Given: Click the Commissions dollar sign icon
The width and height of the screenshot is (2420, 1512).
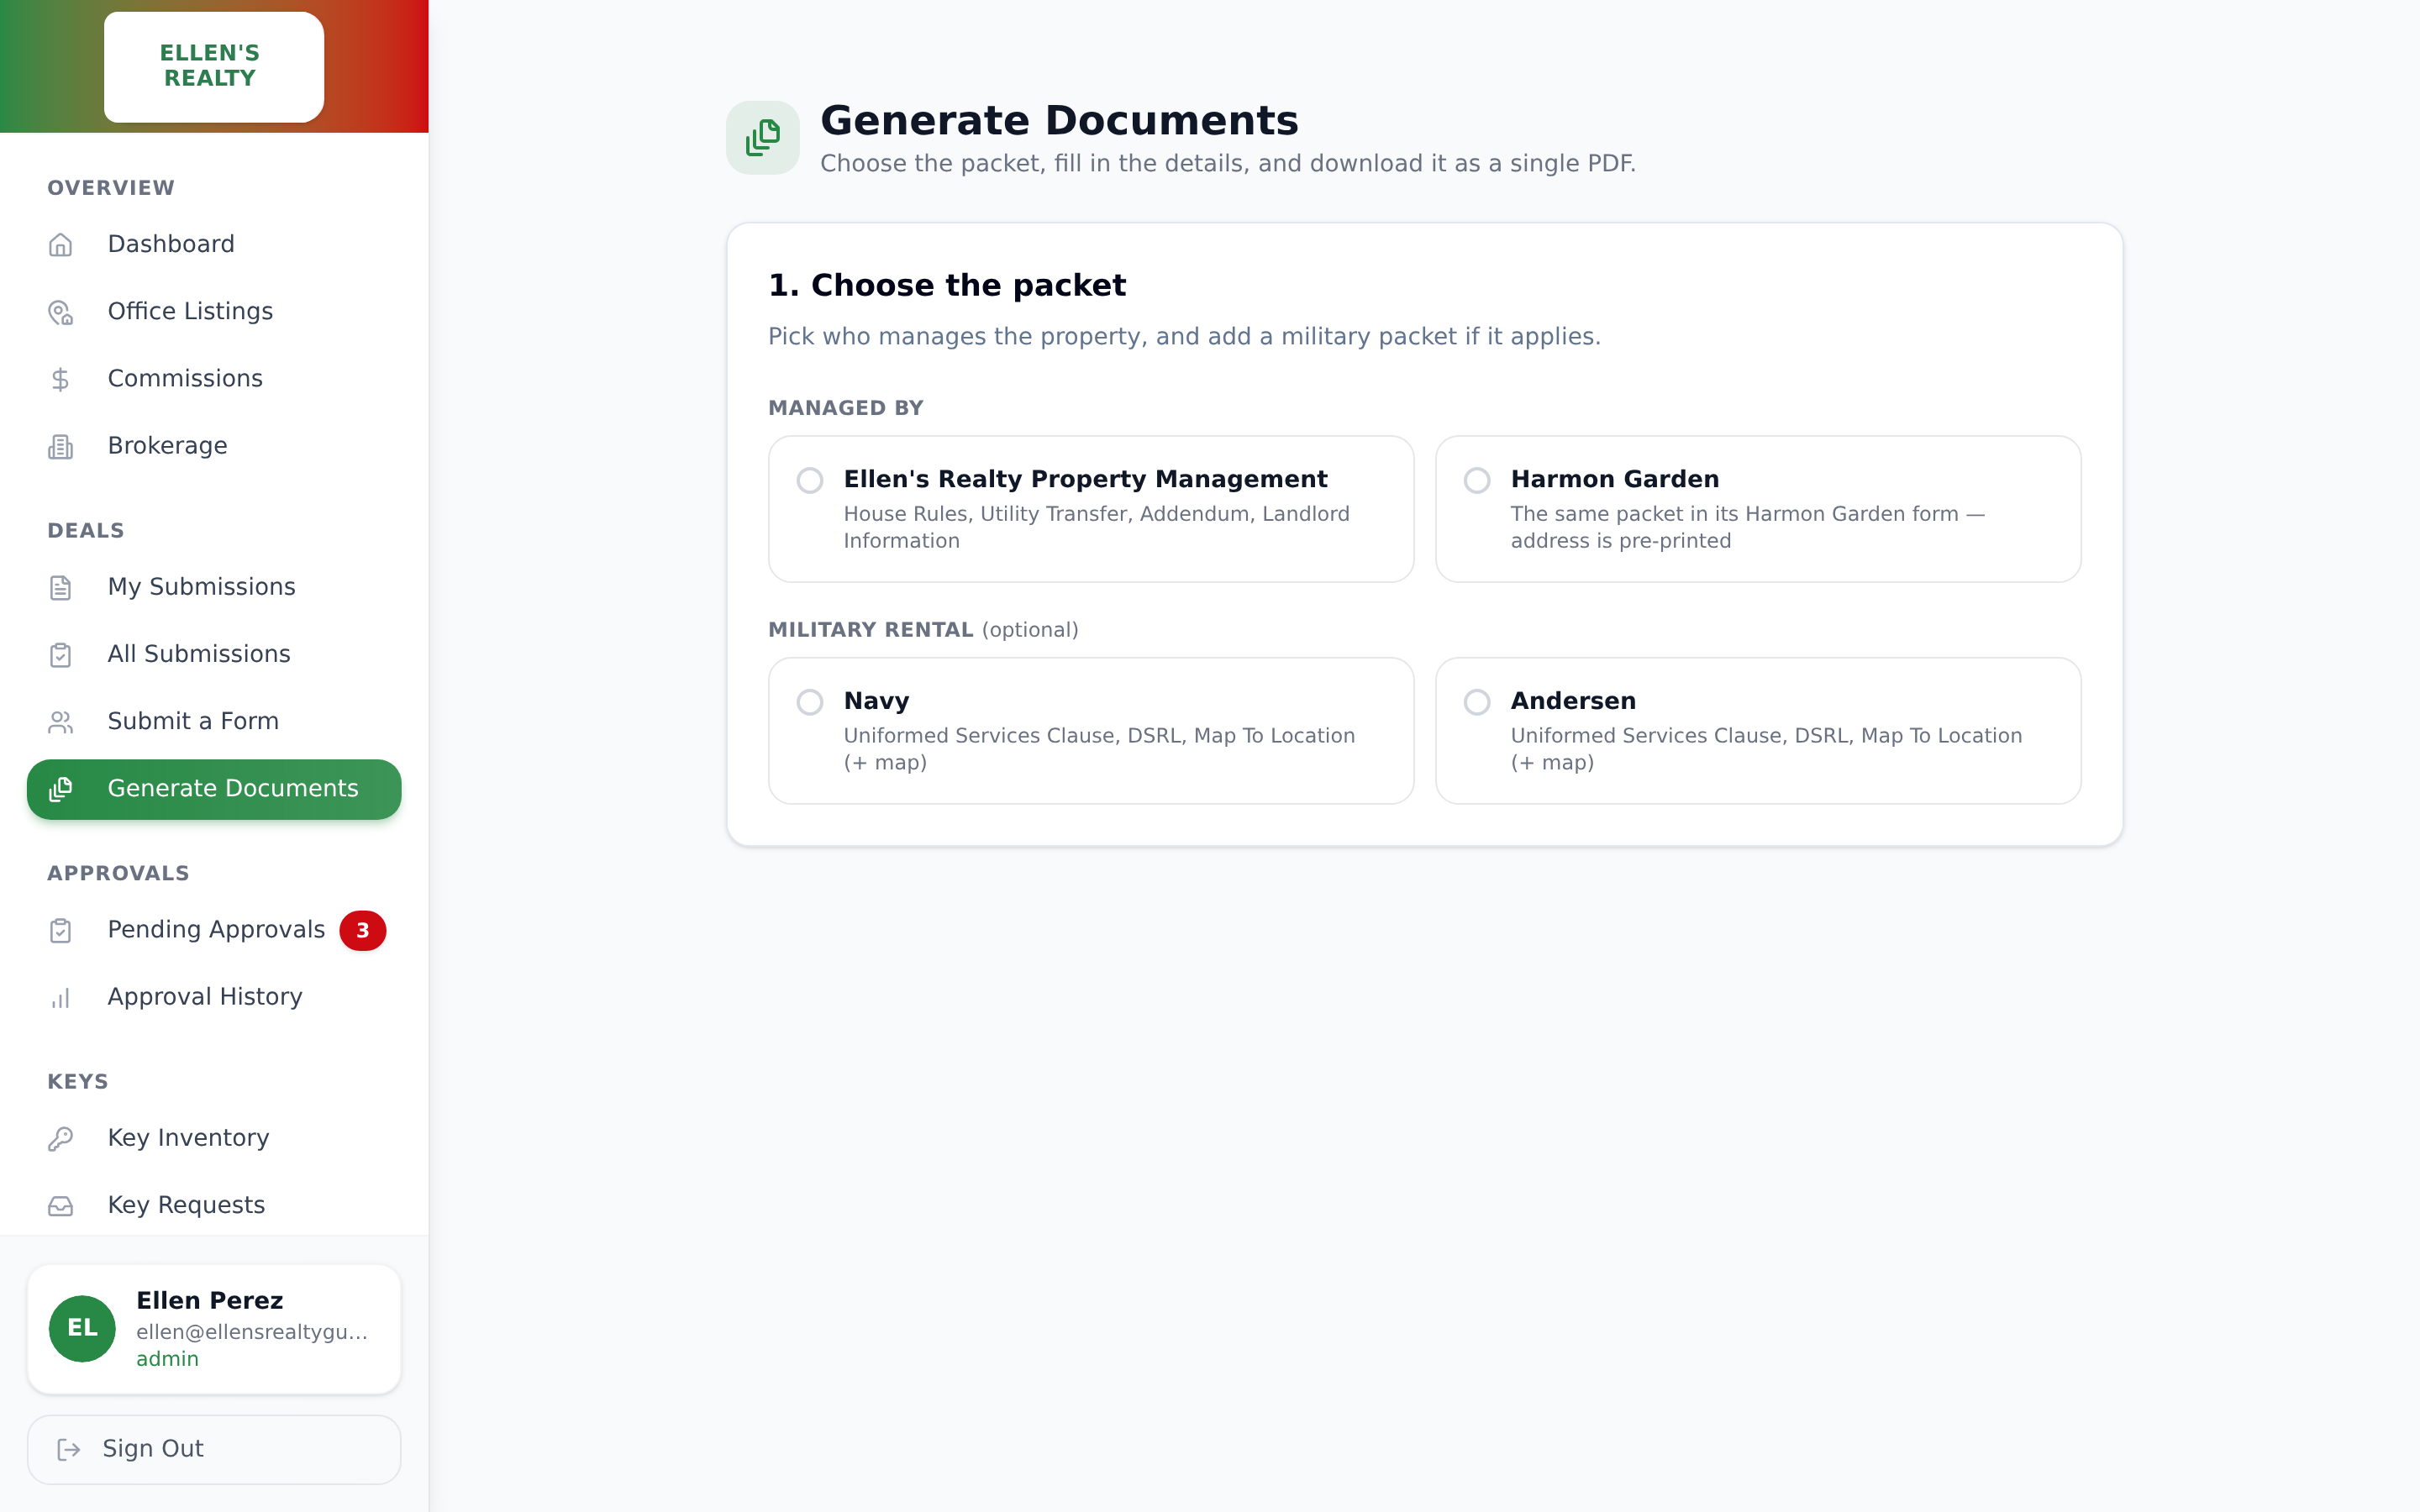Looking at the screenshot, I should coord(61,380).
